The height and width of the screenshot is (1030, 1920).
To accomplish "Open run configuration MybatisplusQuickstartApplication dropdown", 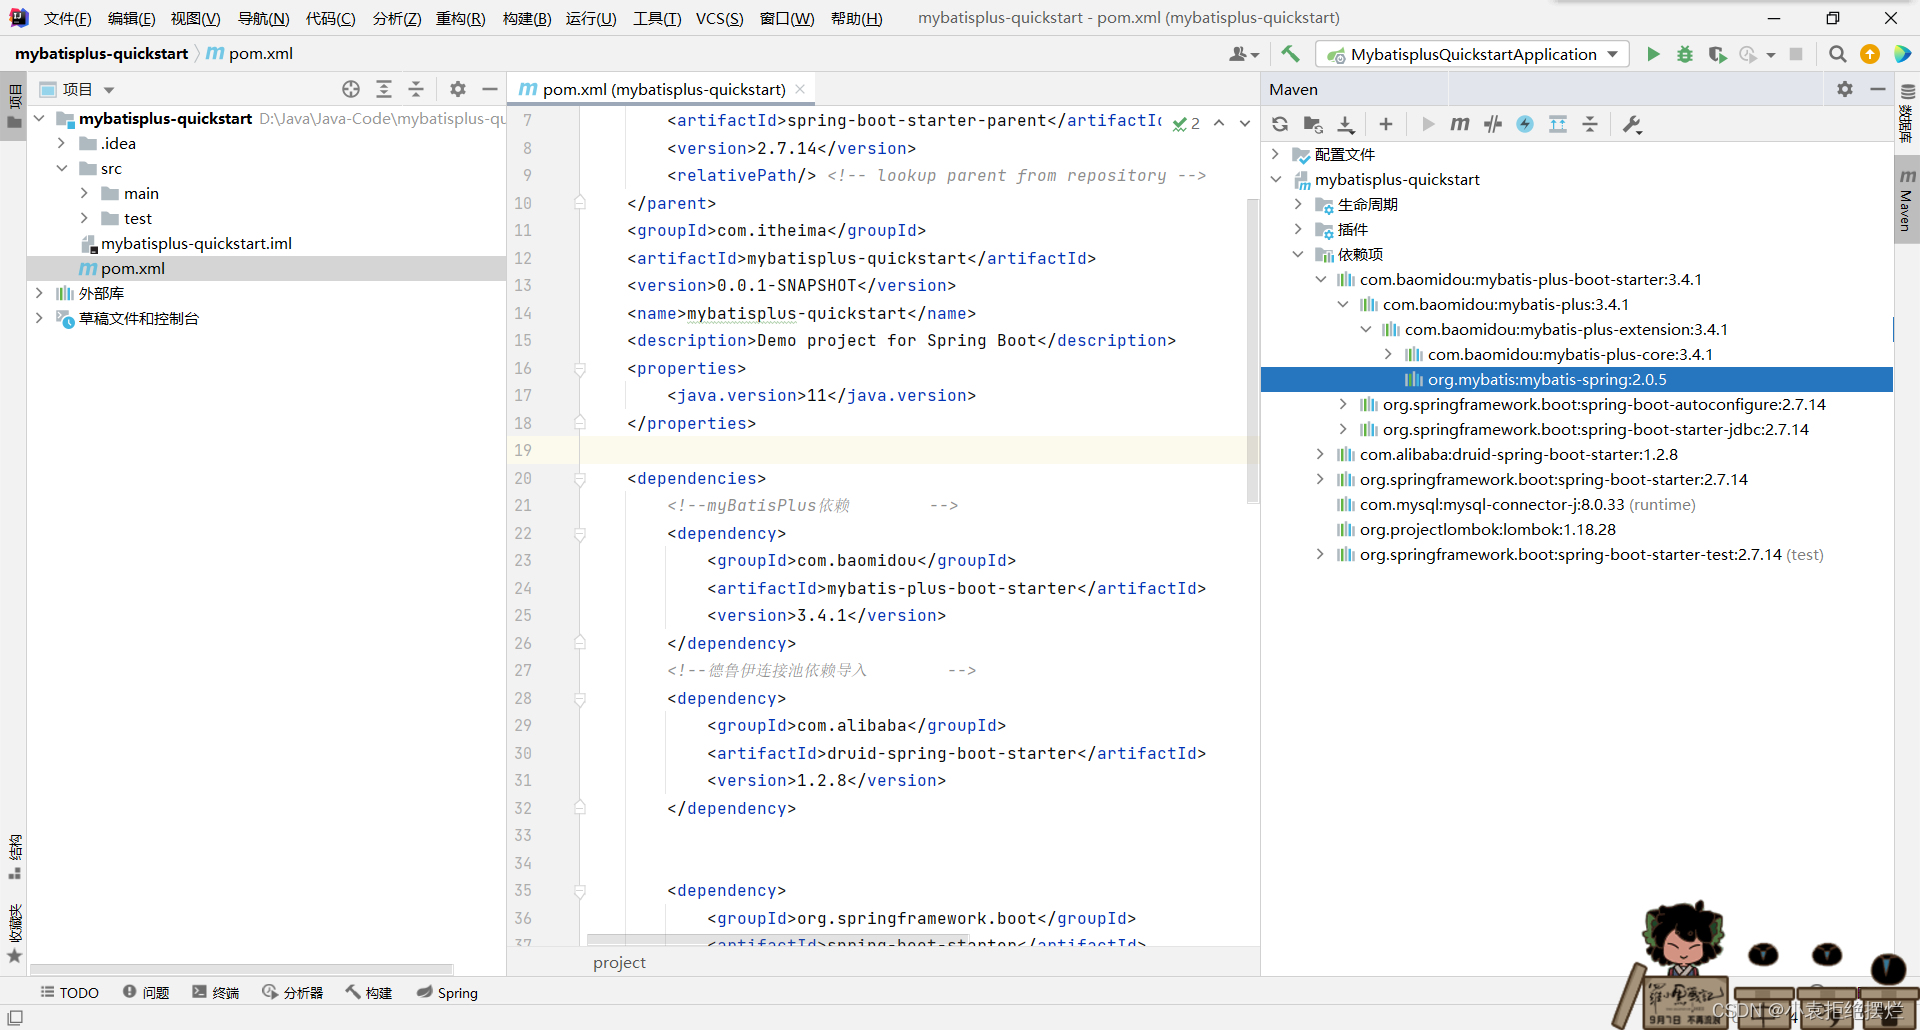I will coord(1473,54).
